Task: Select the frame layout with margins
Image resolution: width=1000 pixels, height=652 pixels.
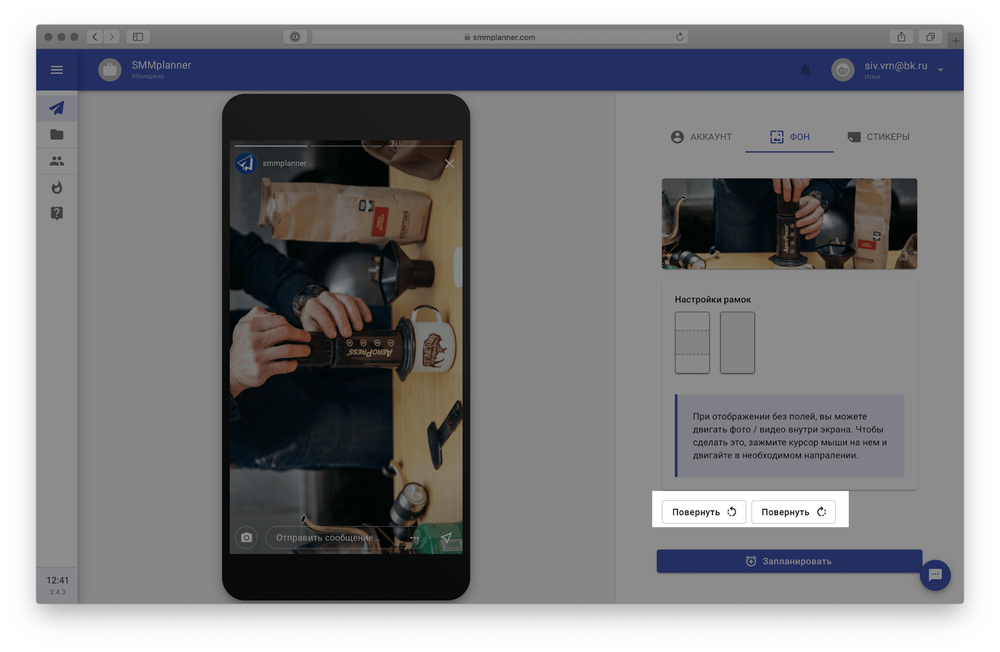Action: 692,343
